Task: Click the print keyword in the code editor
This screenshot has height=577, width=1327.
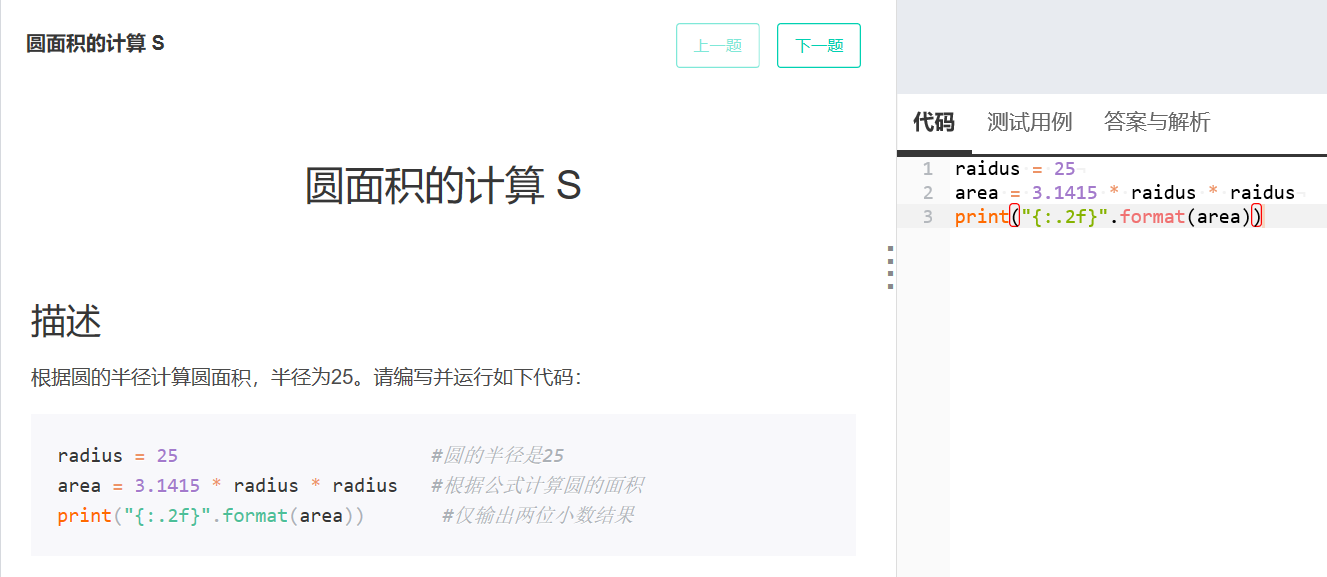Action: coord(982,217)
